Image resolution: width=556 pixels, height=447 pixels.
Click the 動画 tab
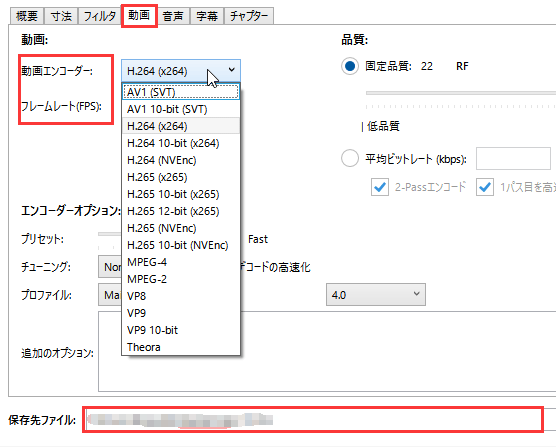point(139,15)
